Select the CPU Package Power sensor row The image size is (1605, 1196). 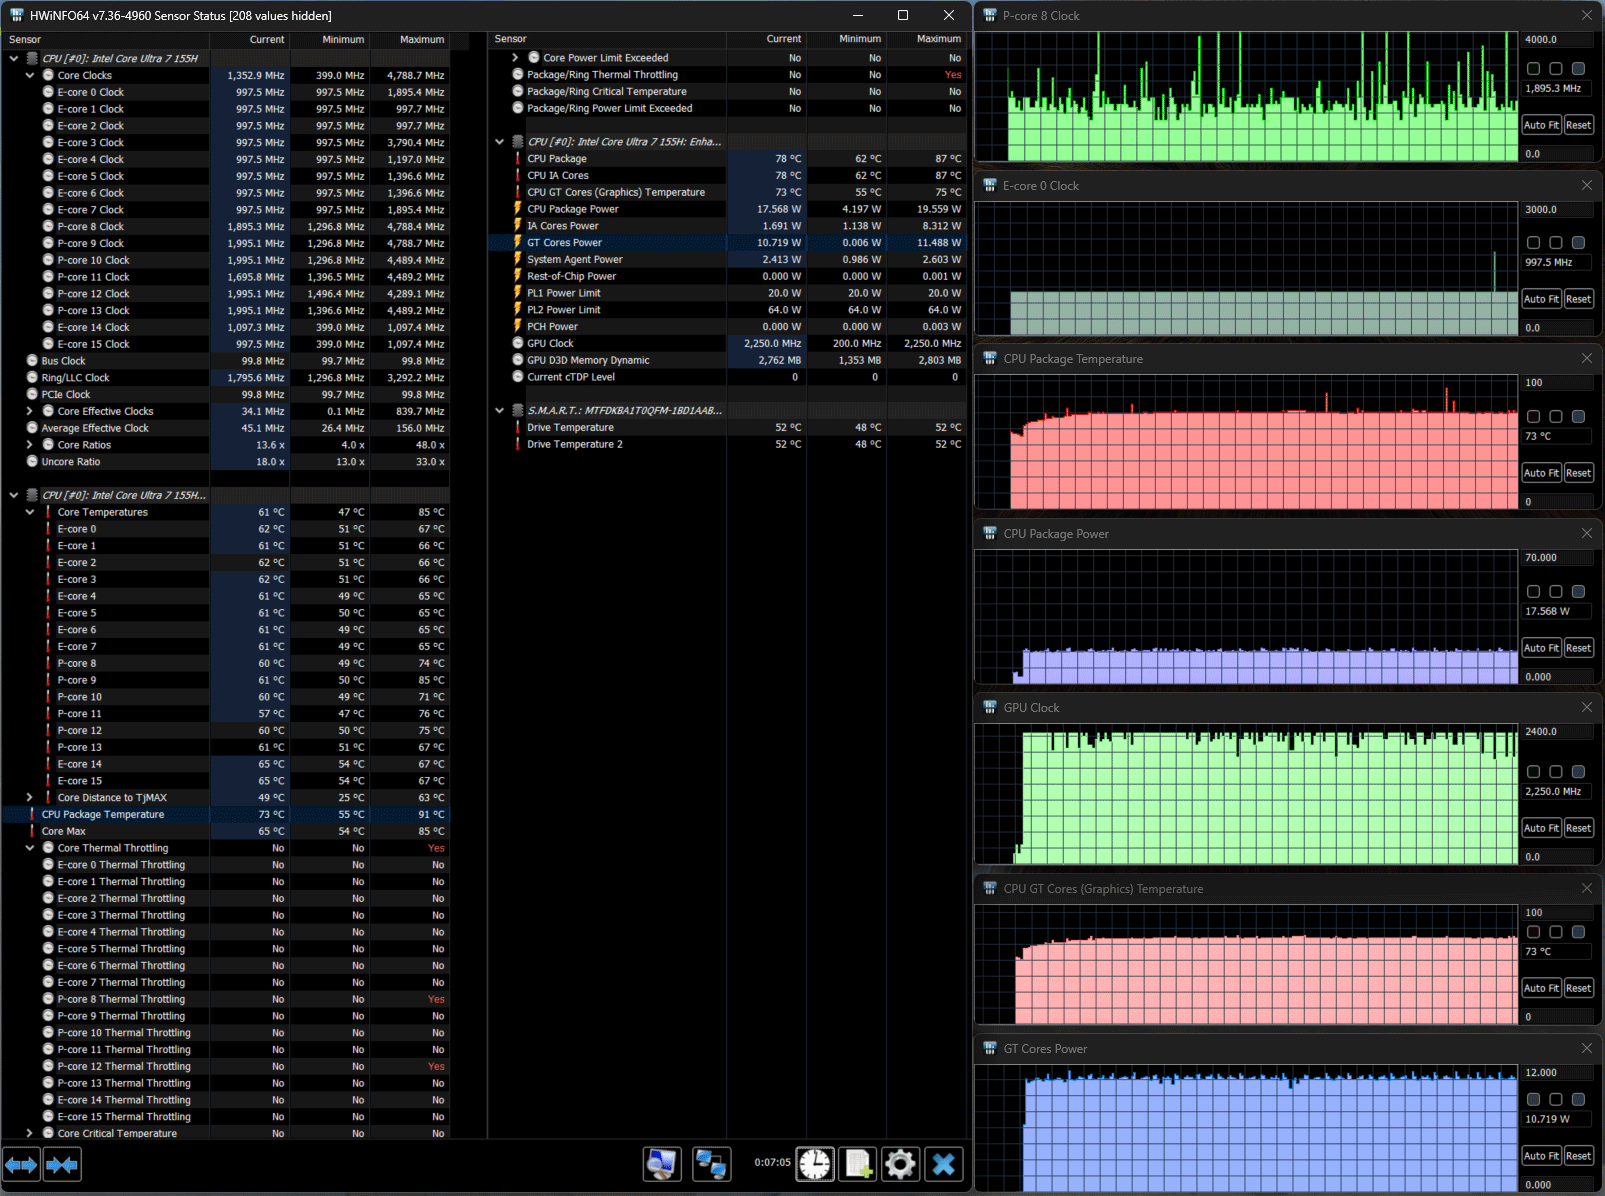click(x=727, y=209)
